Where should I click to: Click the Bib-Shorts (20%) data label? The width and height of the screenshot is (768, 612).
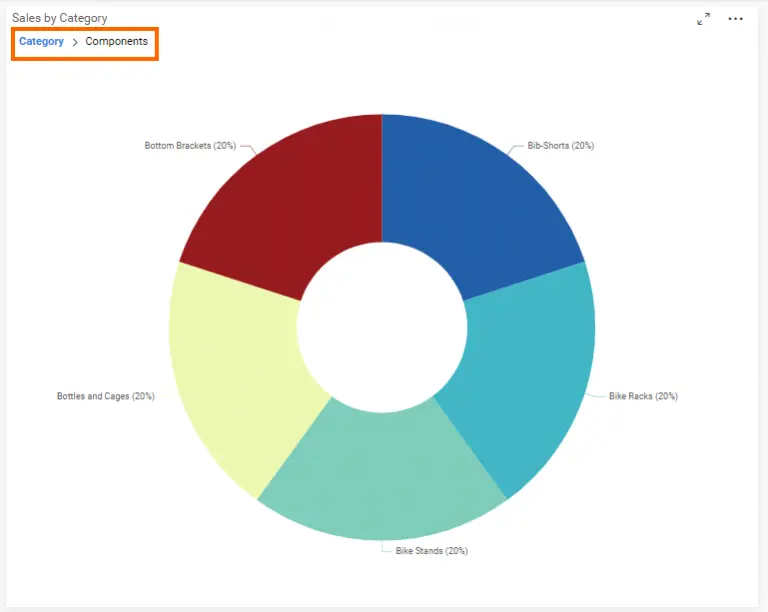click(561, 146)
